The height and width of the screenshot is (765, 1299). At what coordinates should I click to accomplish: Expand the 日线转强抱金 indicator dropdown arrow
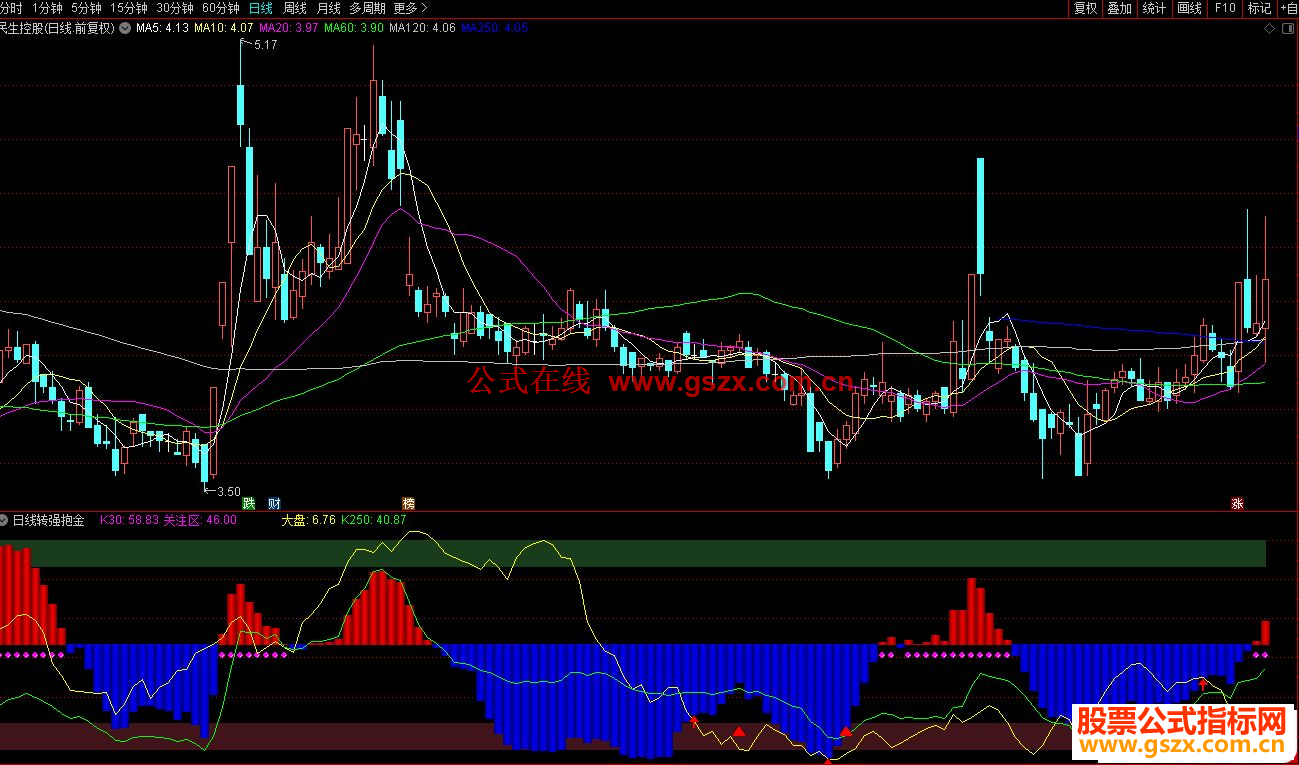click(x=4, y=520)
